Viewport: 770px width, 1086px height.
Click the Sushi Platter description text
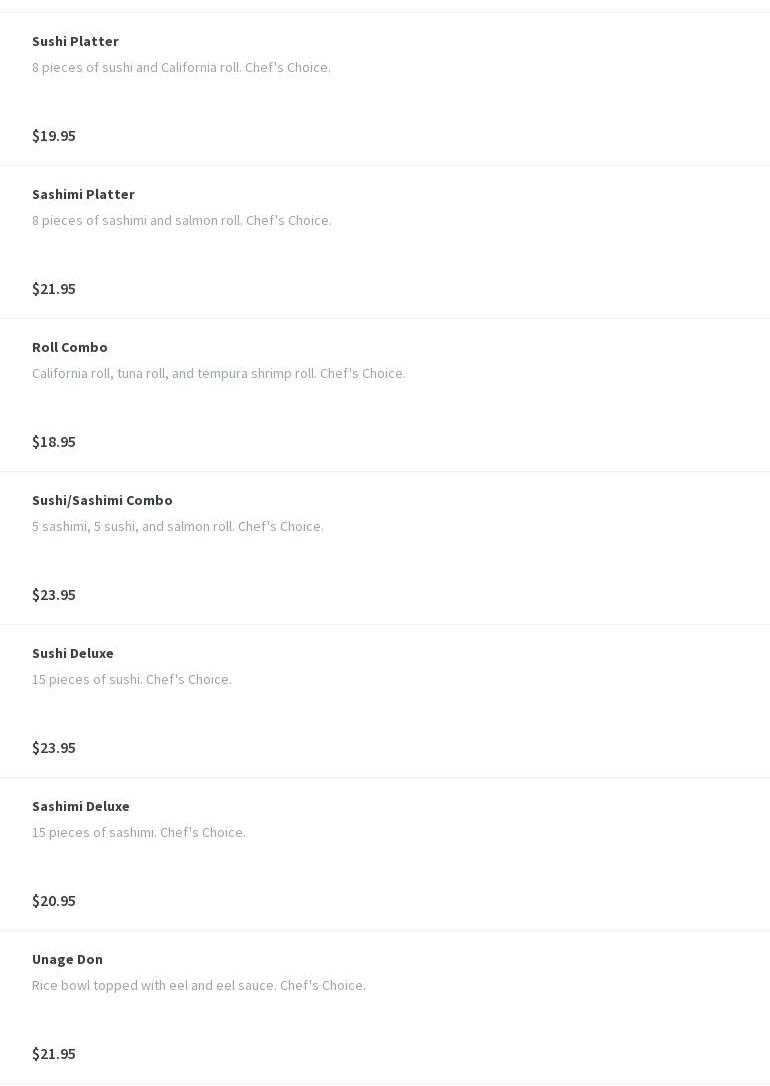point(181,67)
